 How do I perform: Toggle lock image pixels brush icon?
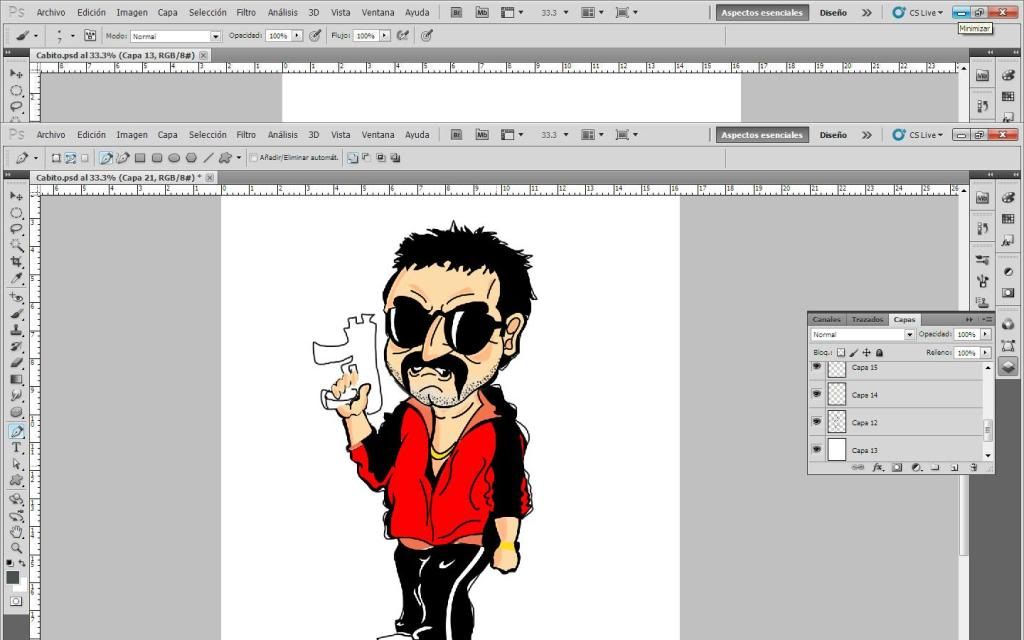pos(854,353)
